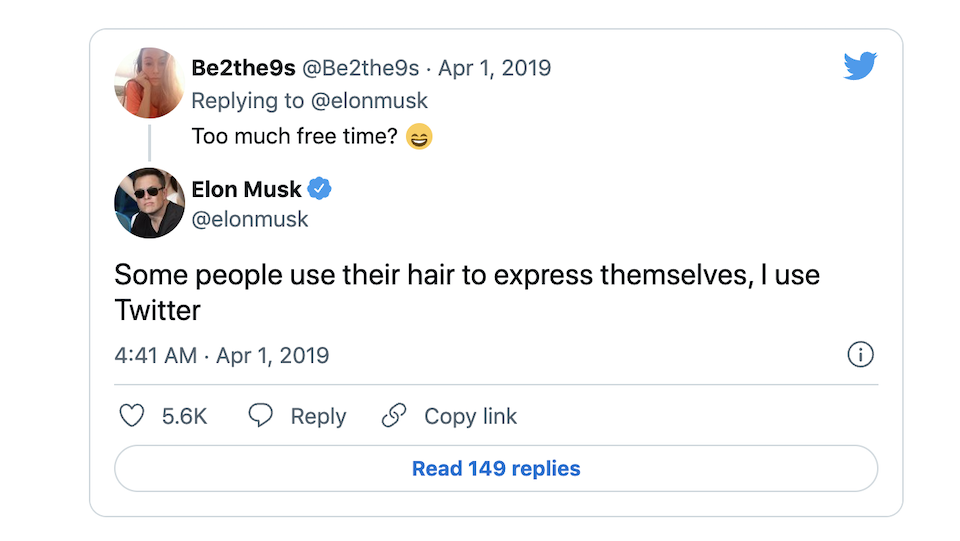Click the Twitter bird logo
Screen dimensions: 960x541
(x=860, y=67)
